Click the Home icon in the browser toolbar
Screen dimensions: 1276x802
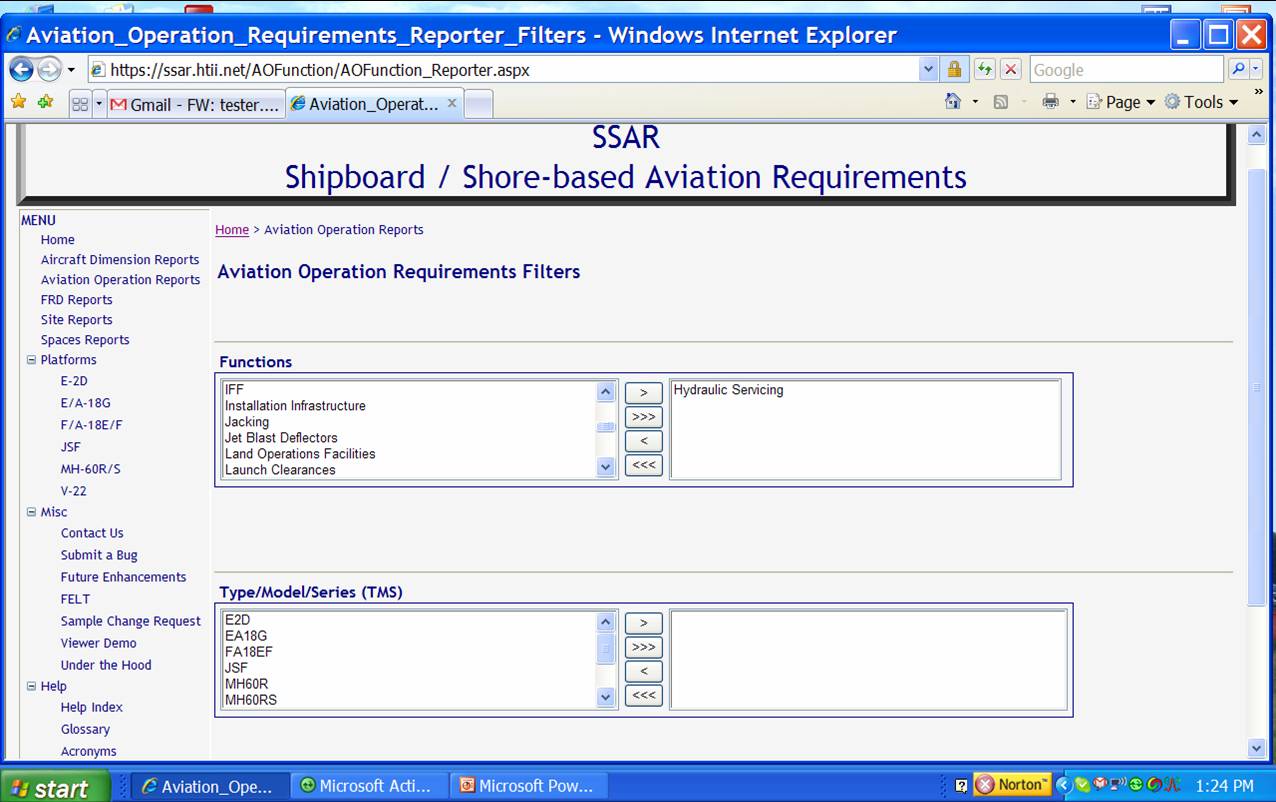(952, 102)
